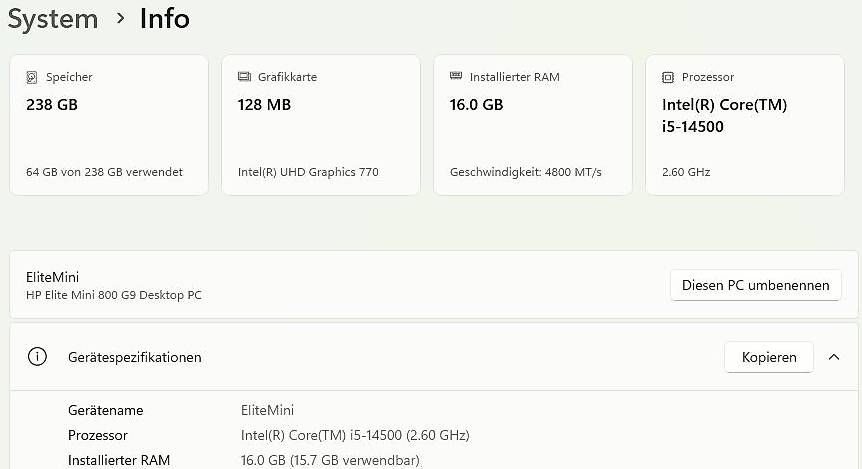Click the Prozessor CPU icon
Image resolution: width=862 pixels, height=469 pixels.
click(668, 78)
